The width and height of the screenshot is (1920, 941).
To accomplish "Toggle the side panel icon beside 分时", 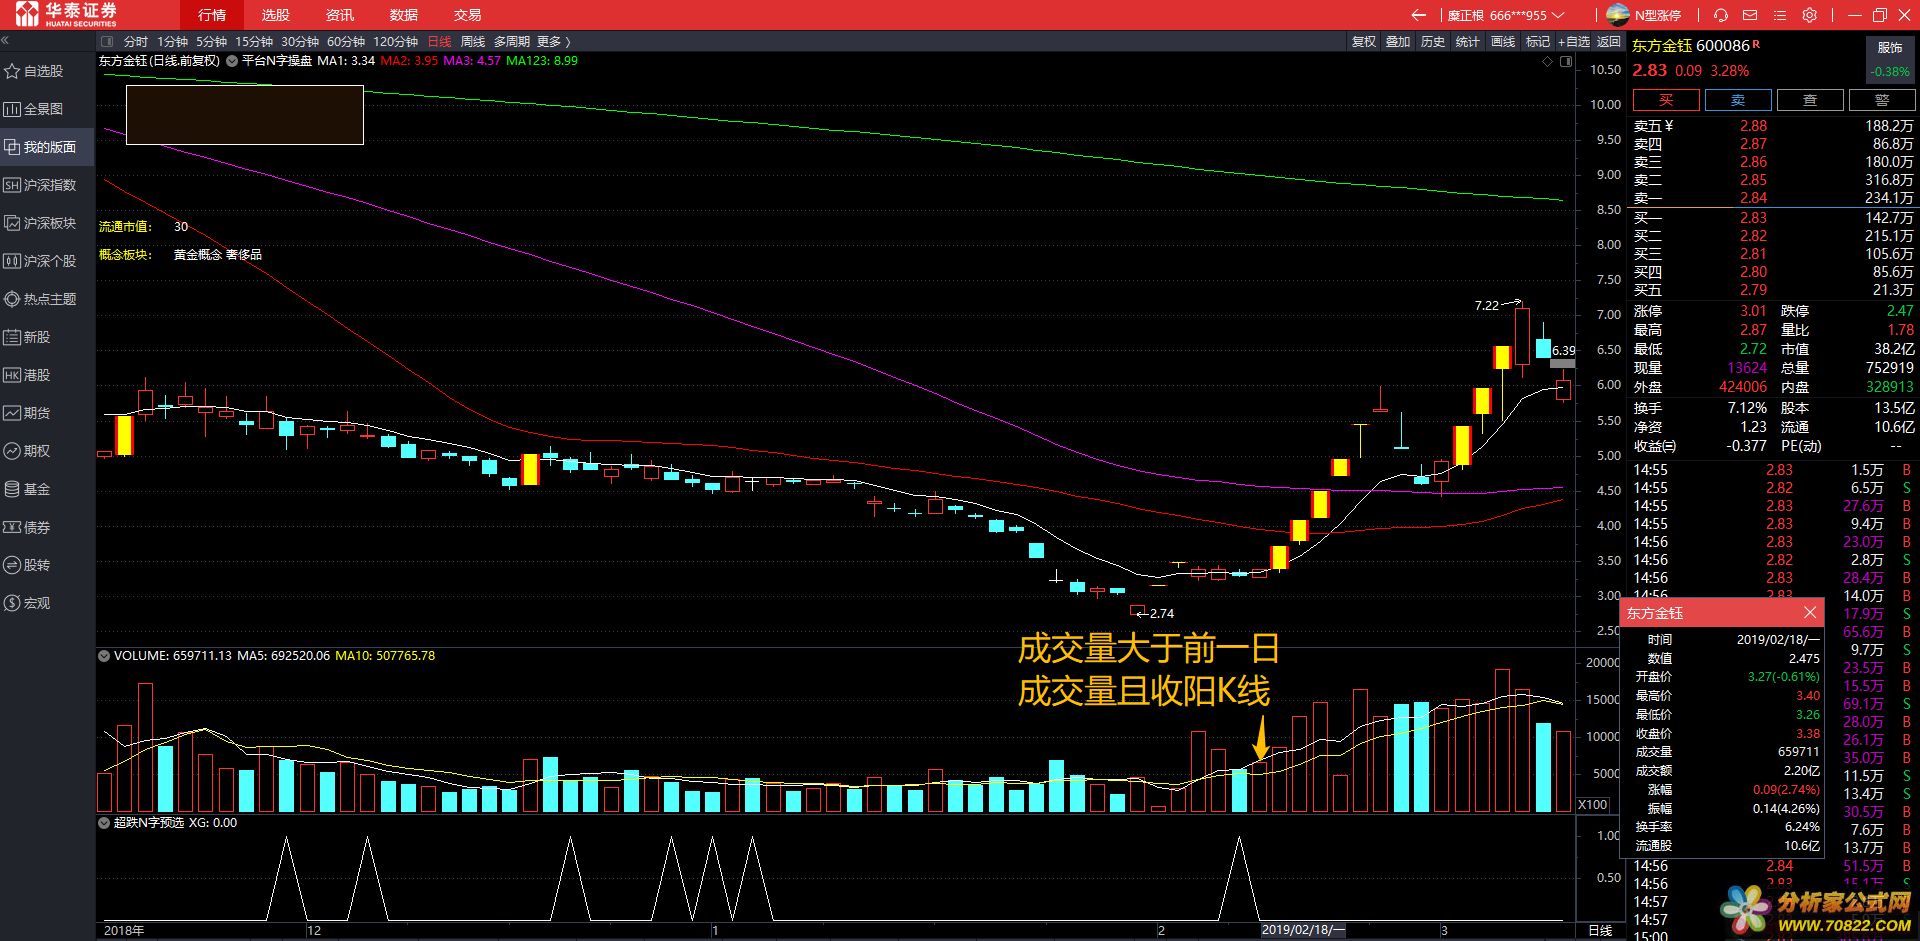I will [108, 41].
